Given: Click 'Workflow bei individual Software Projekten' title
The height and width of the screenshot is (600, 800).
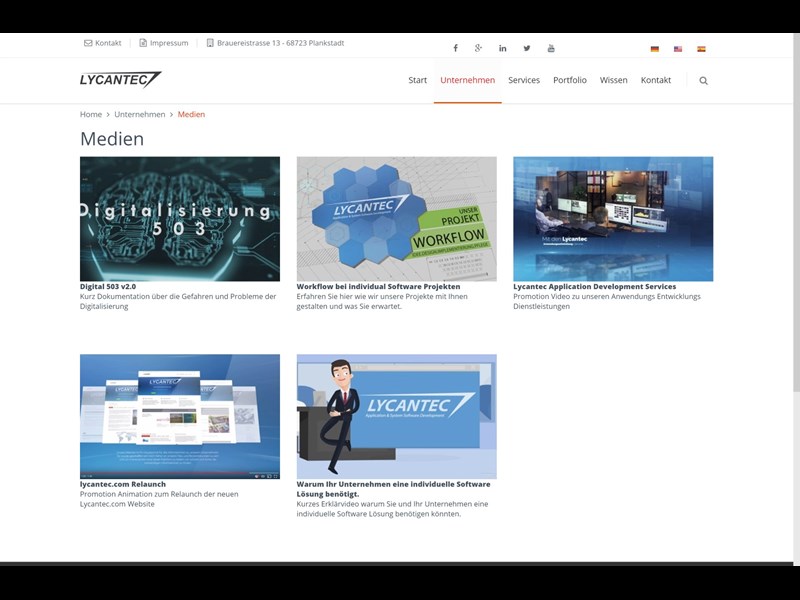Looking at the screenshot, I should 378,287.
